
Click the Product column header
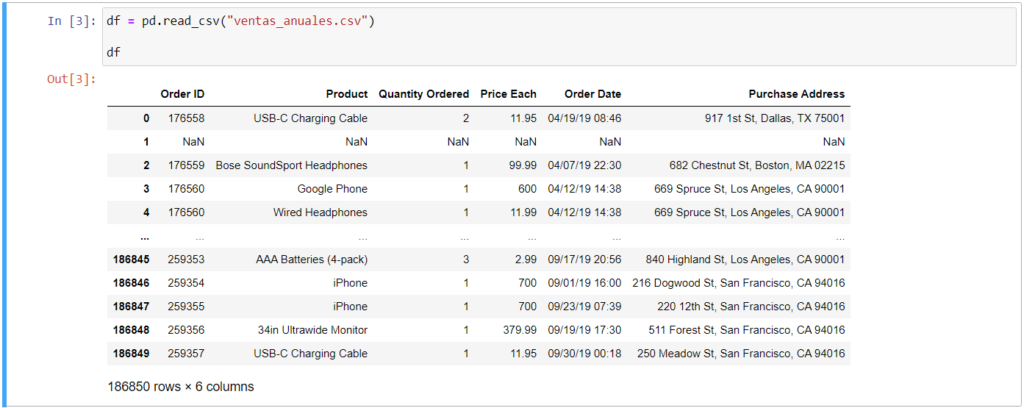[x=346, y=94]
